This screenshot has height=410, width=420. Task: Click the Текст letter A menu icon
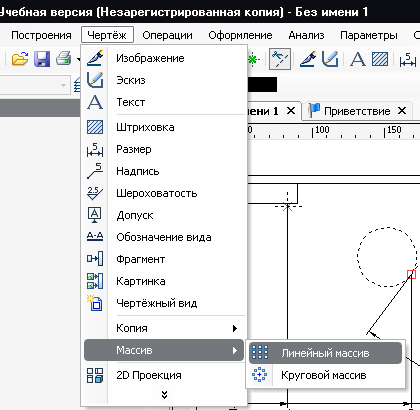tap(95, 102)
